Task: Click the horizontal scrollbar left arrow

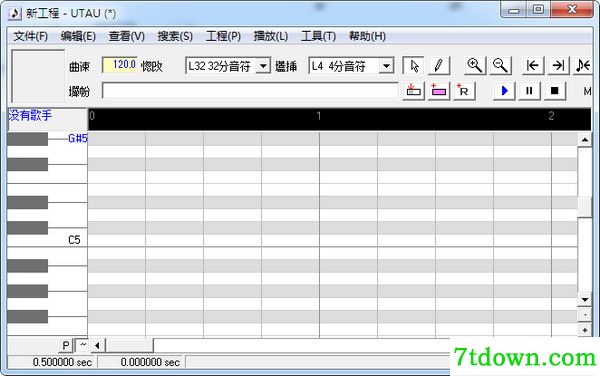Action: 98,345
